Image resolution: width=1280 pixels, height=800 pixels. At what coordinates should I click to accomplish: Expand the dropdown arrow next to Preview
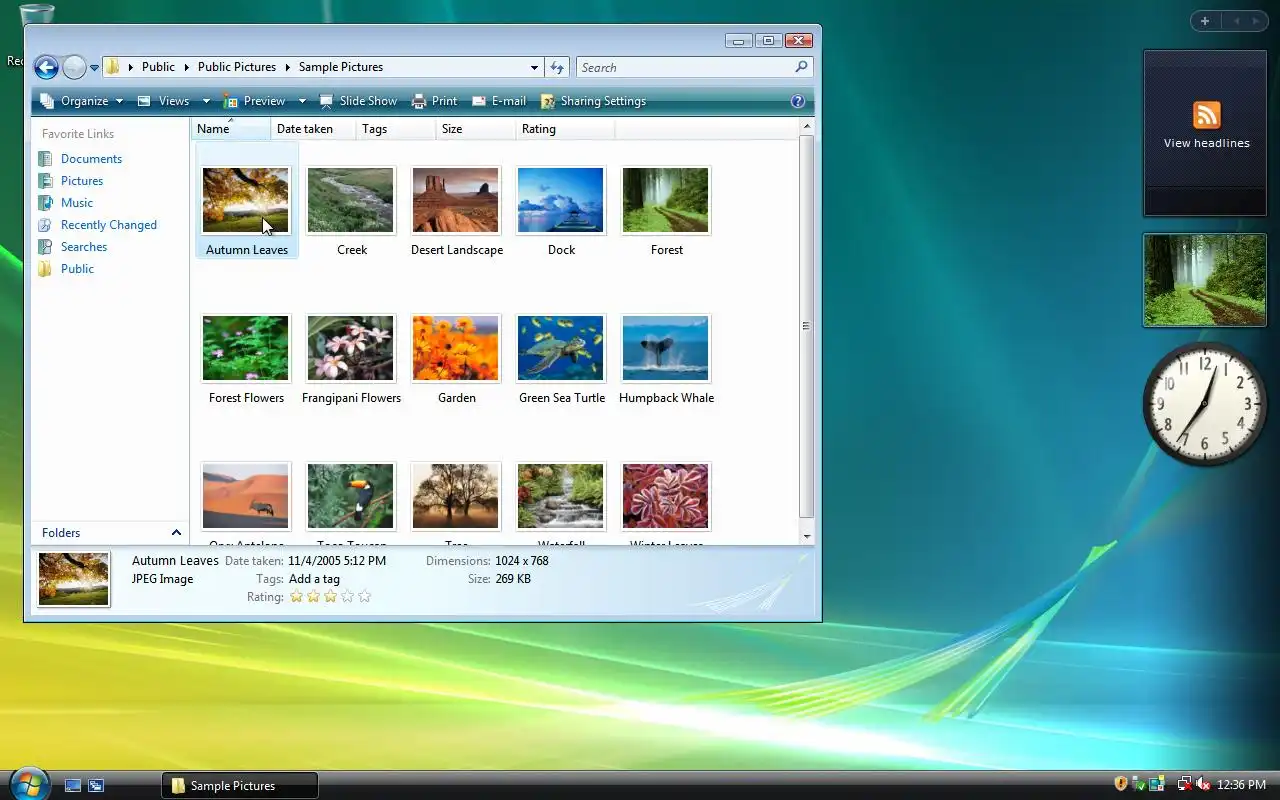302,101
